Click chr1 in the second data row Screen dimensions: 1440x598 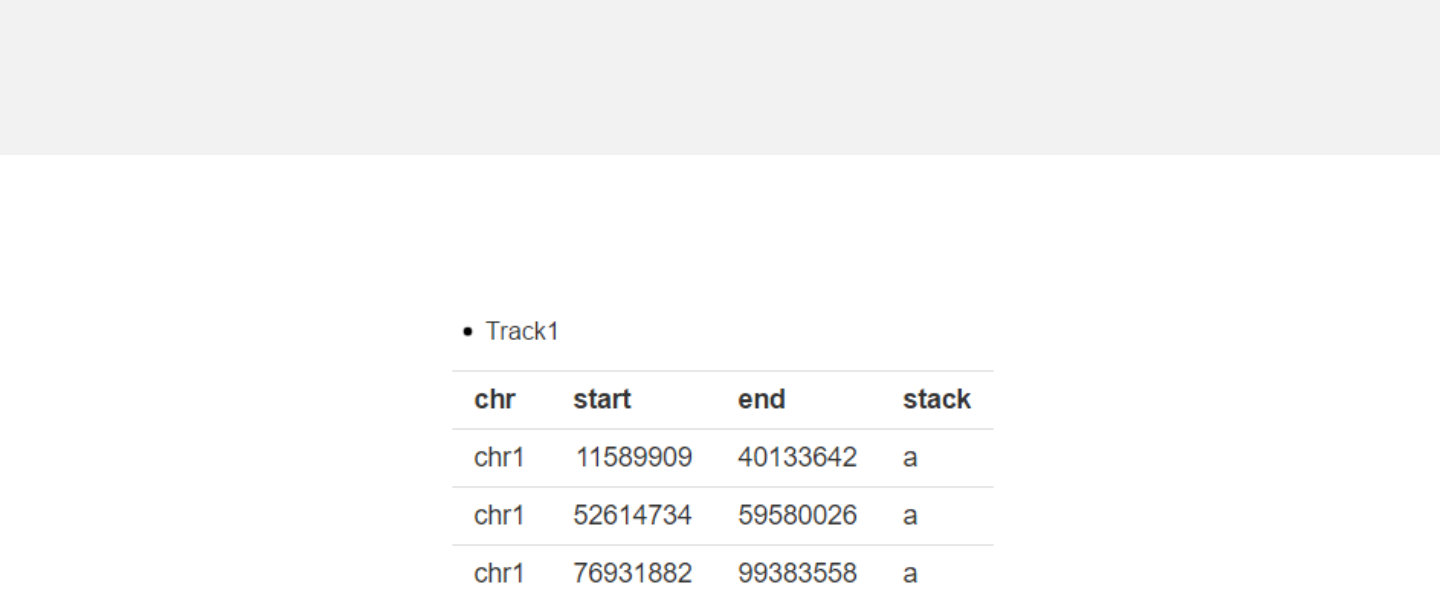[499, 515]
